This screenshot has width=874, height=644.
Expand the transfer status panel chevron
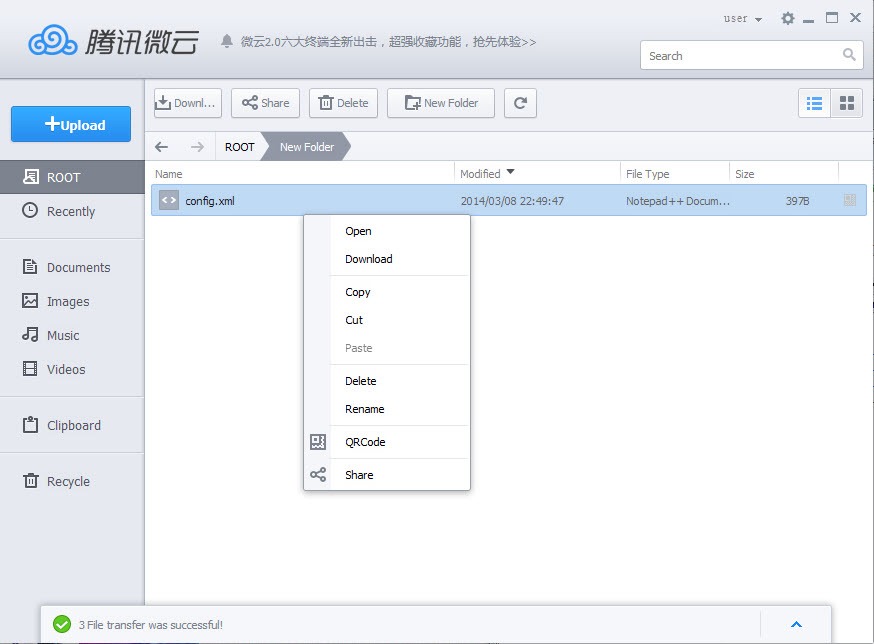coord(797,624)
